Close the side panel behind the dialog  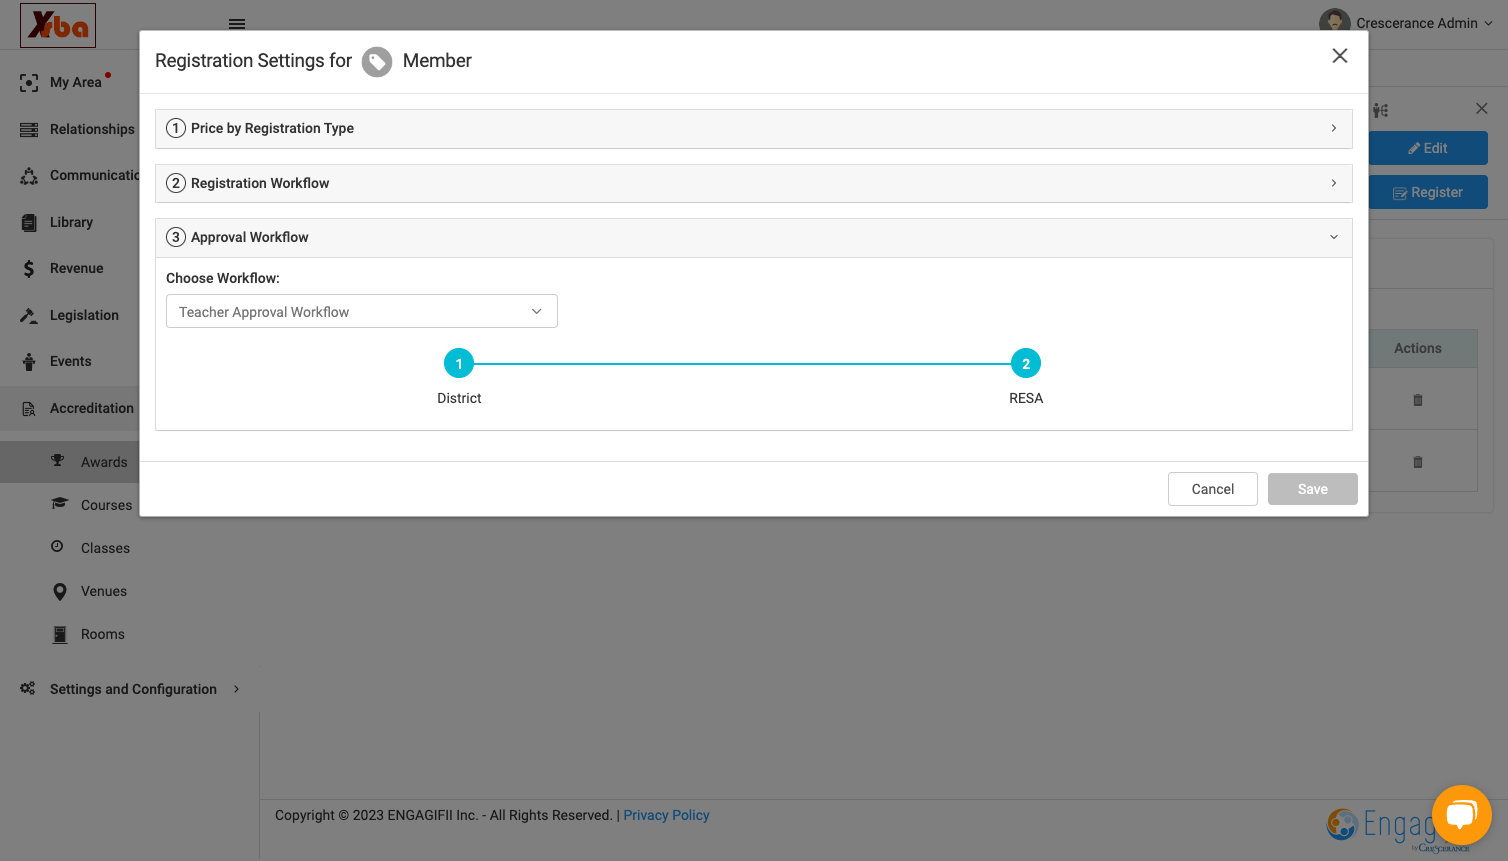(1482, 108)
